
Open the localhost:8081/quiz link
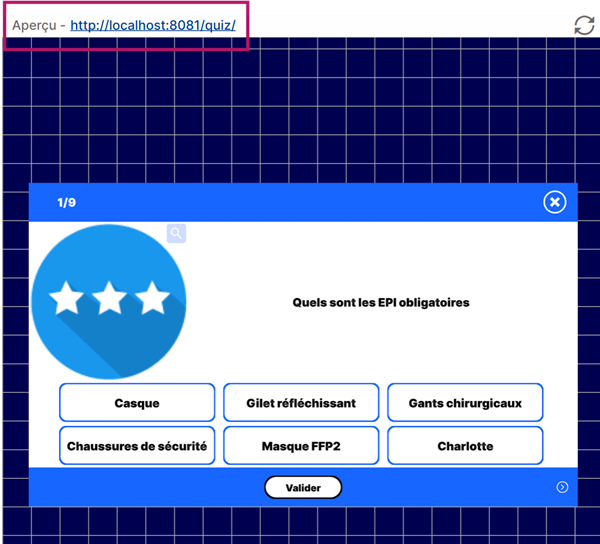153,25
